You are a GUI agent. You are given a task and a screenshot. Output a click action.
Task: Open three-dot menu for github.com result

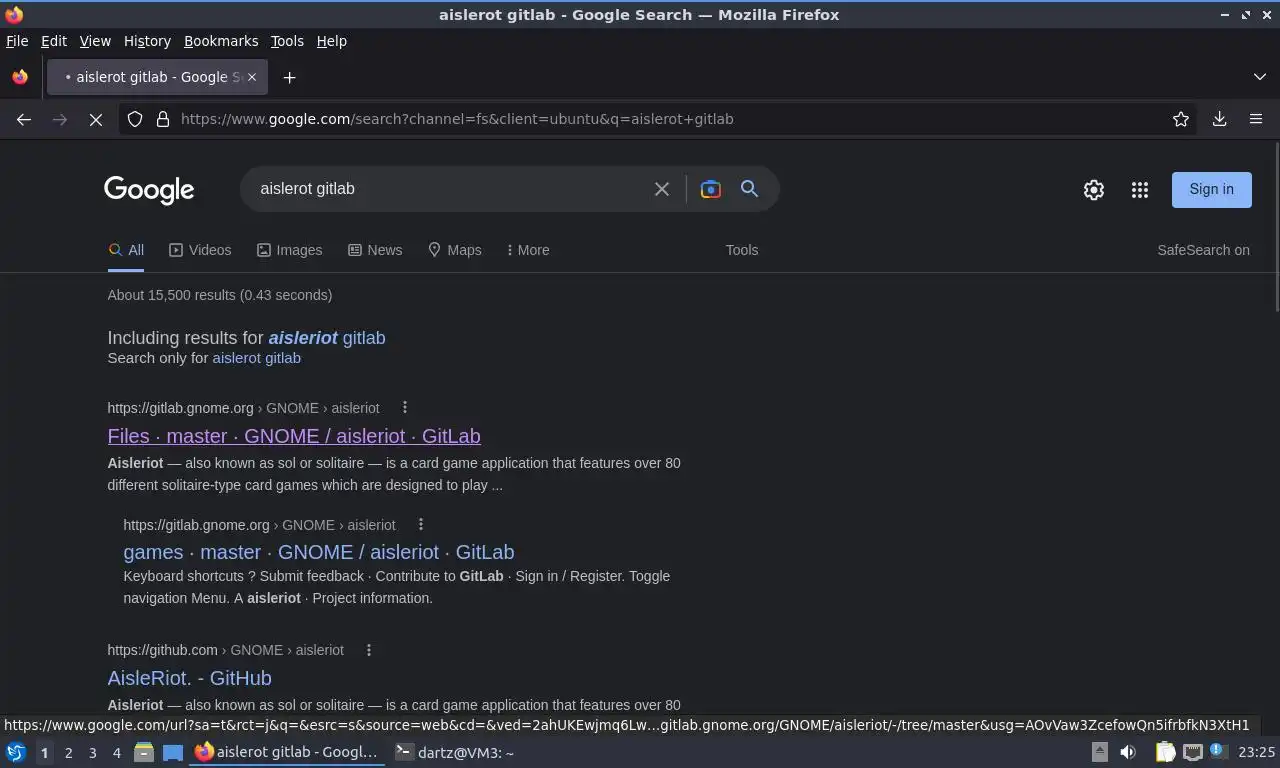(x=369, y=650)
